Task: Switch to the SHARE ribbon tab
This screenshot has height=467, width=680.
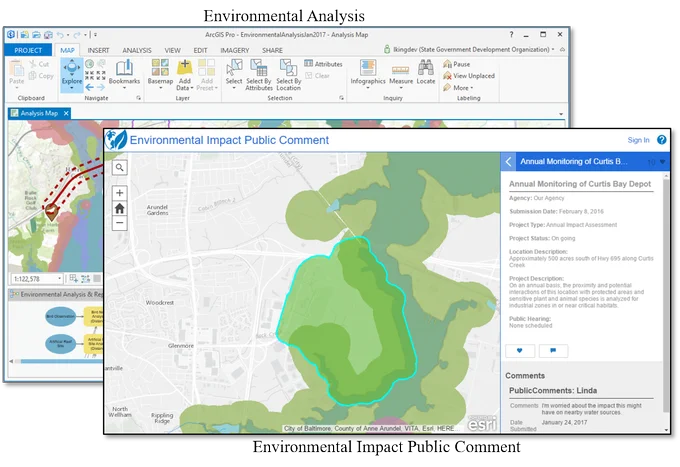Action: (x=272, y=50)
